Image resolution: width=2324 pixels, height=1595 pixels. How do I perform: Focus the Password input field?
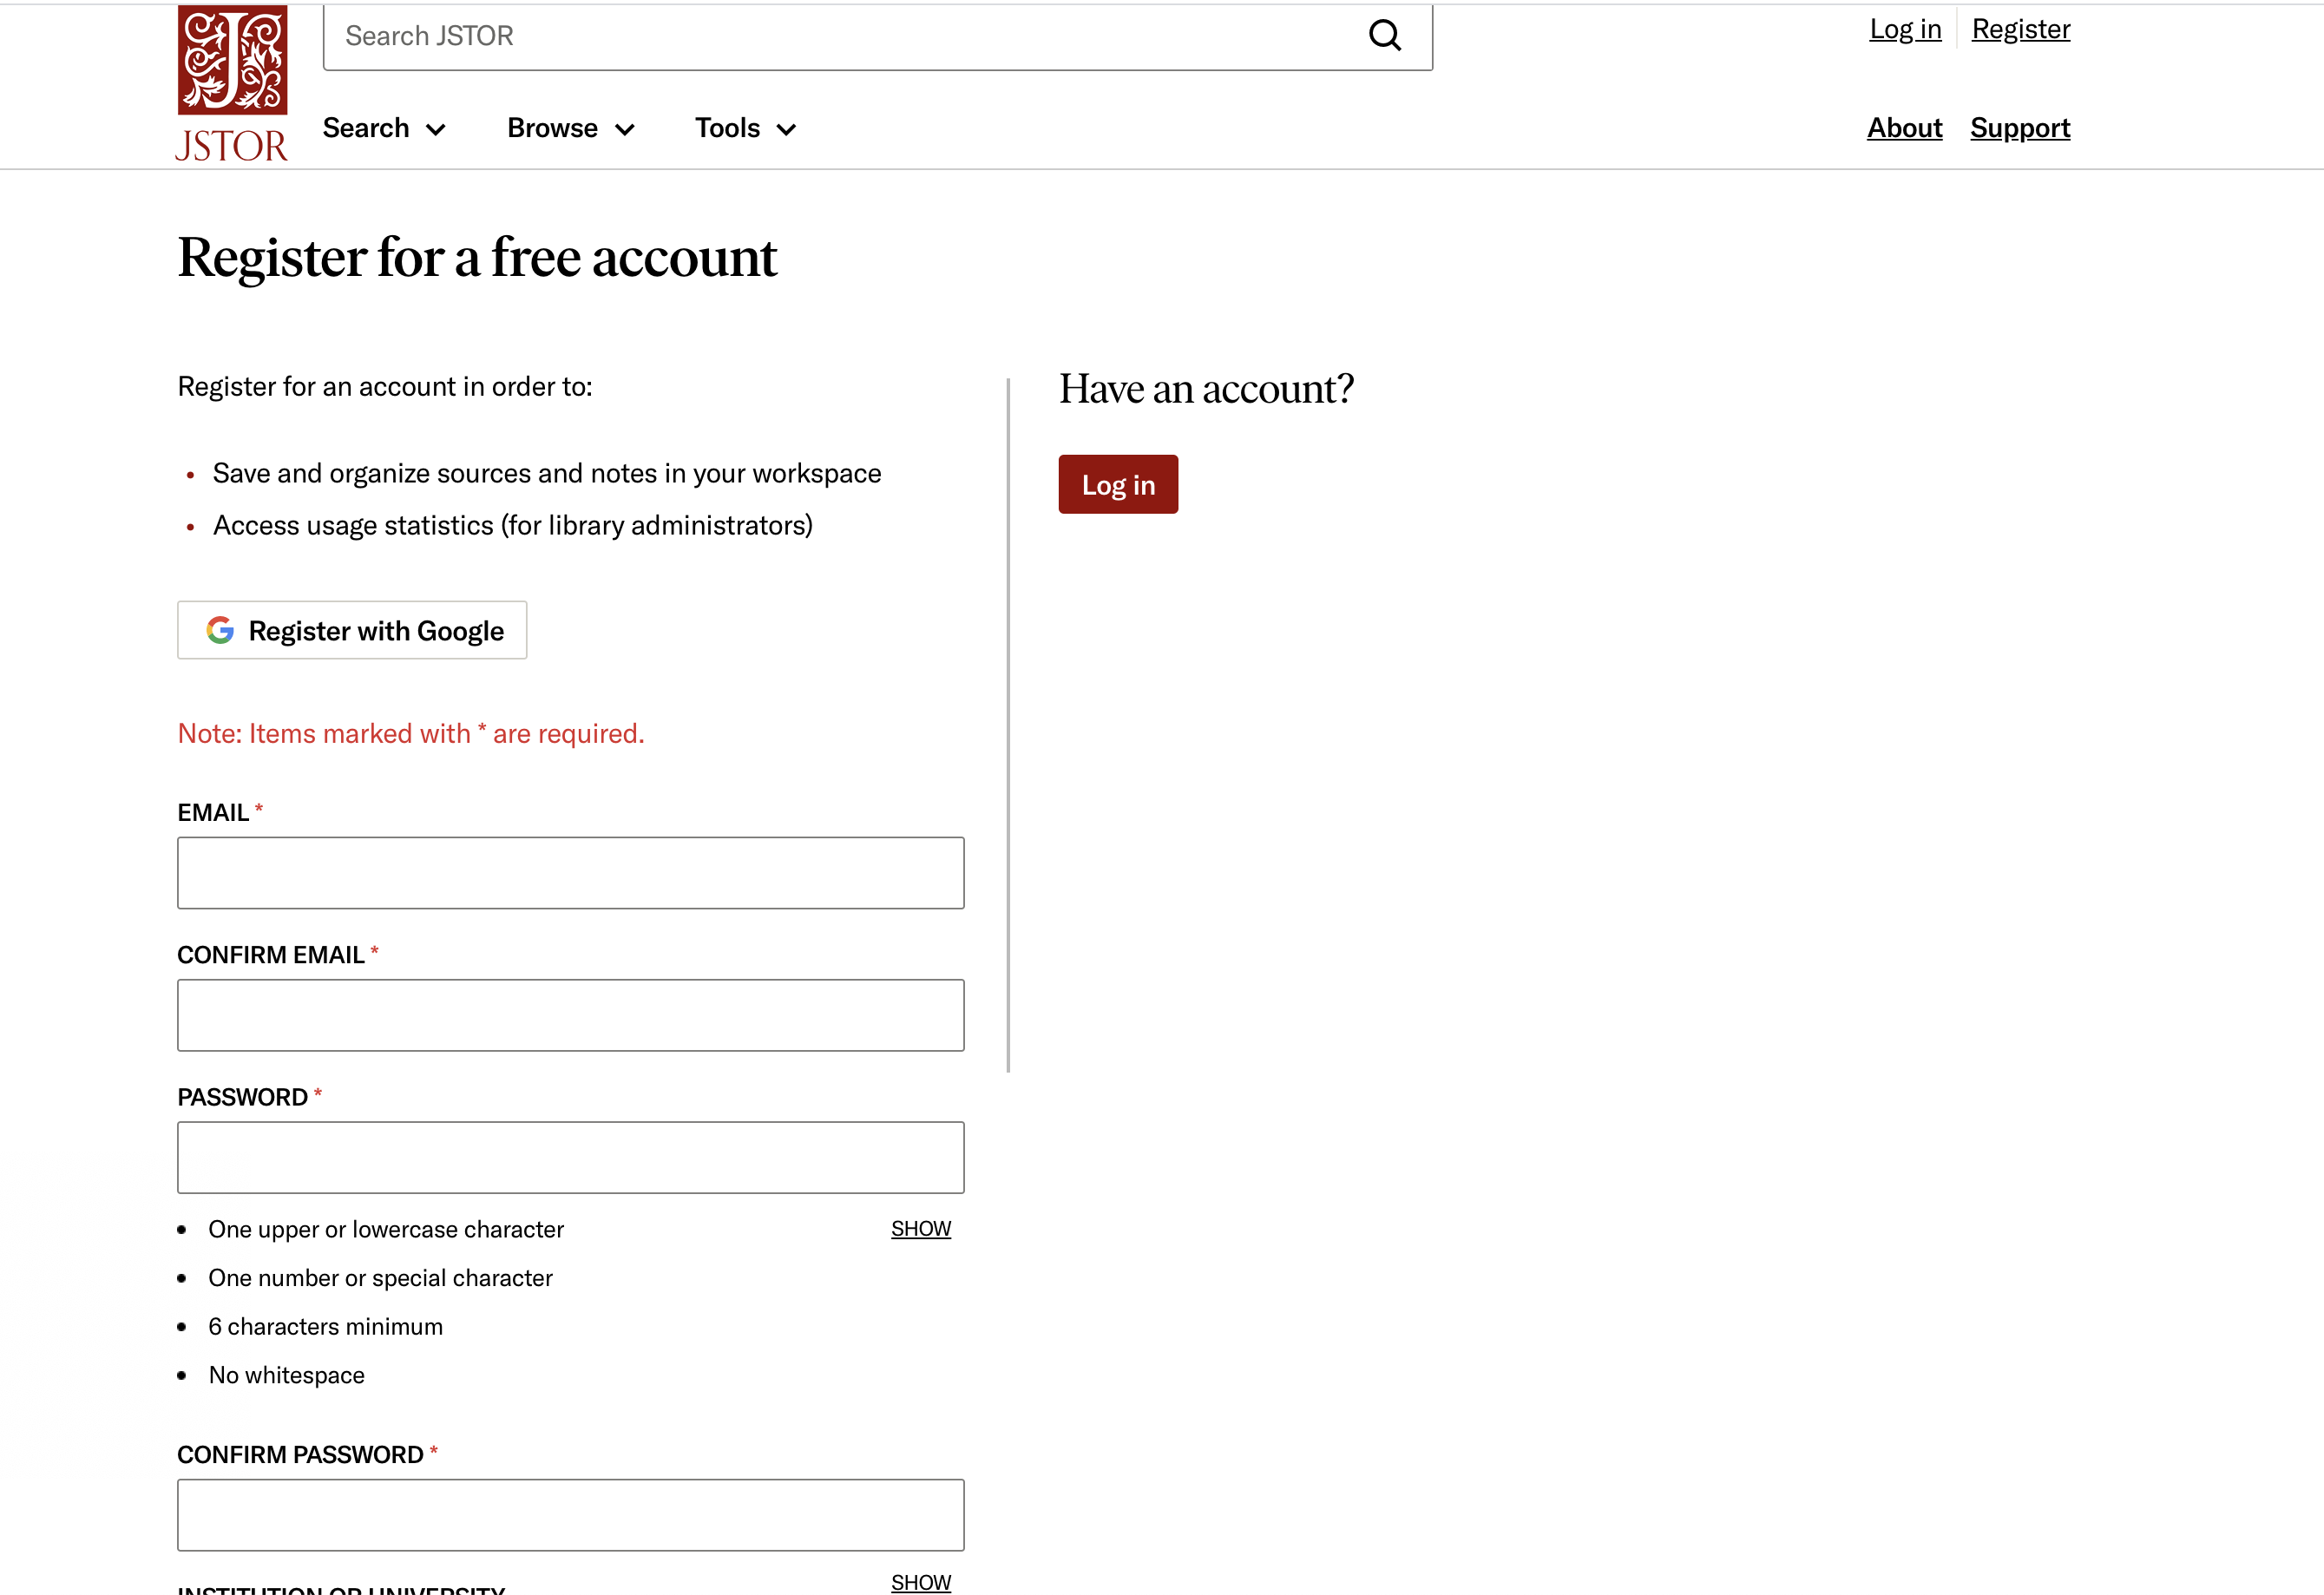point(571,1157)
